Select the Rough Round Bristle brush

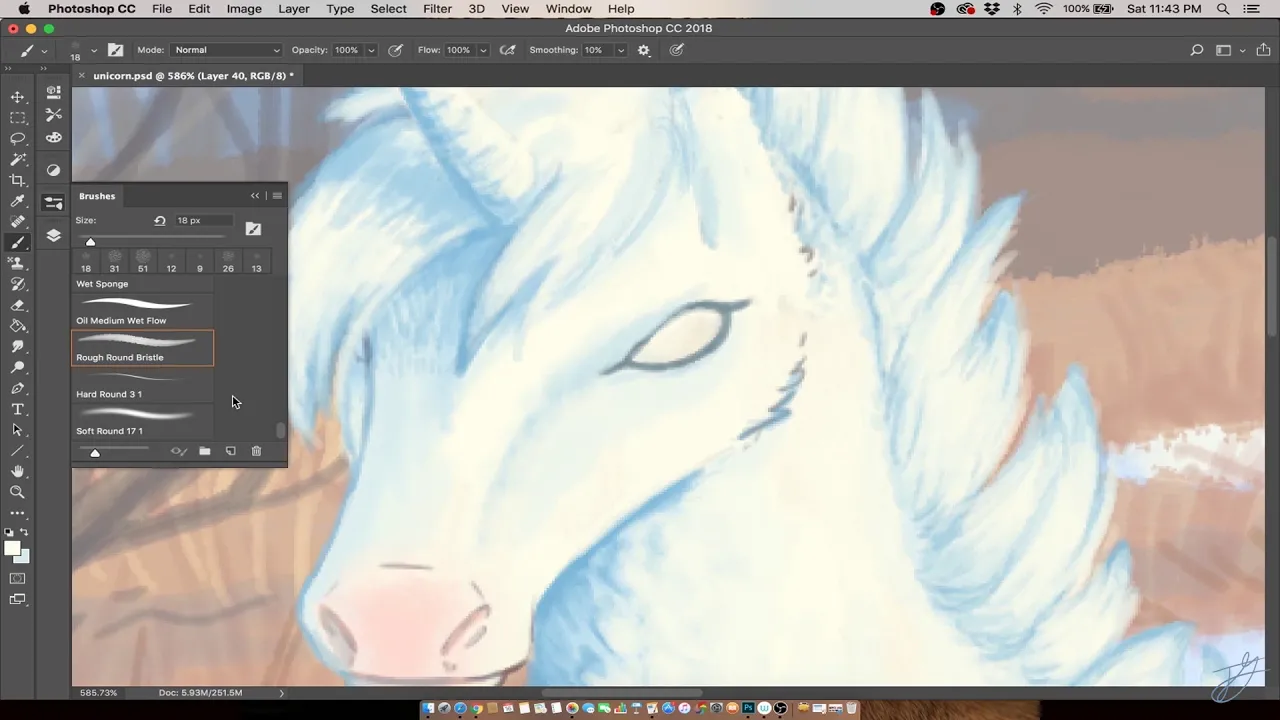pos(143,348)
